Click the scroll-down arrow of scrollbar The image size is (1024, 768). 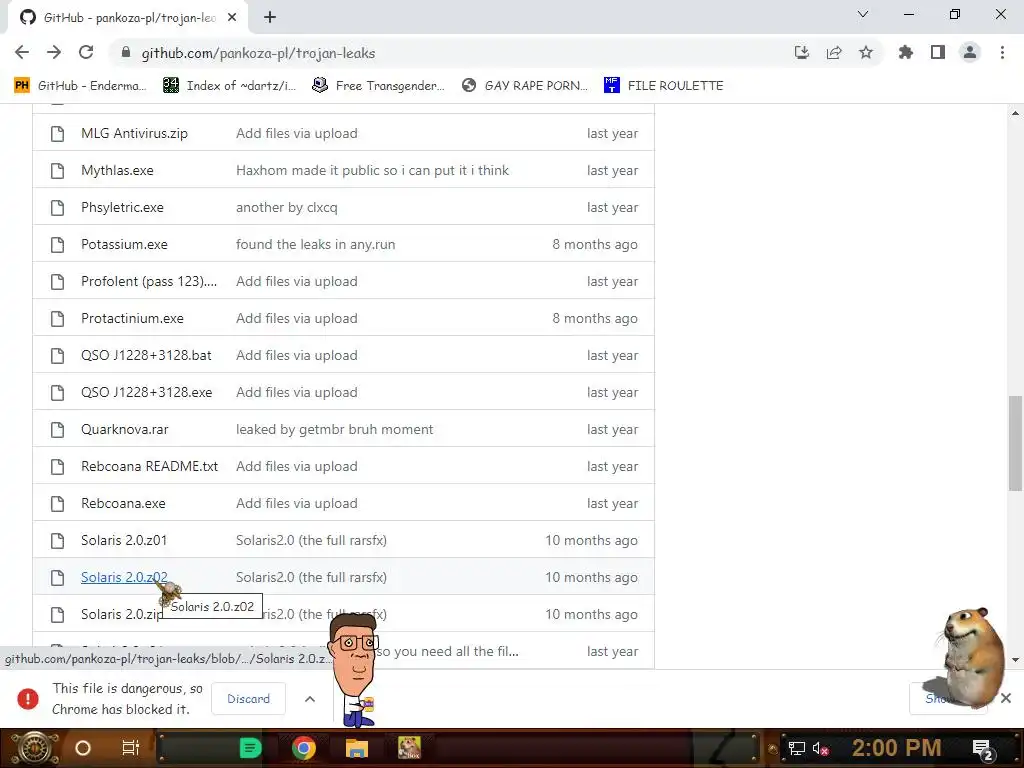pyautogui.click(x=1015, y=660)
